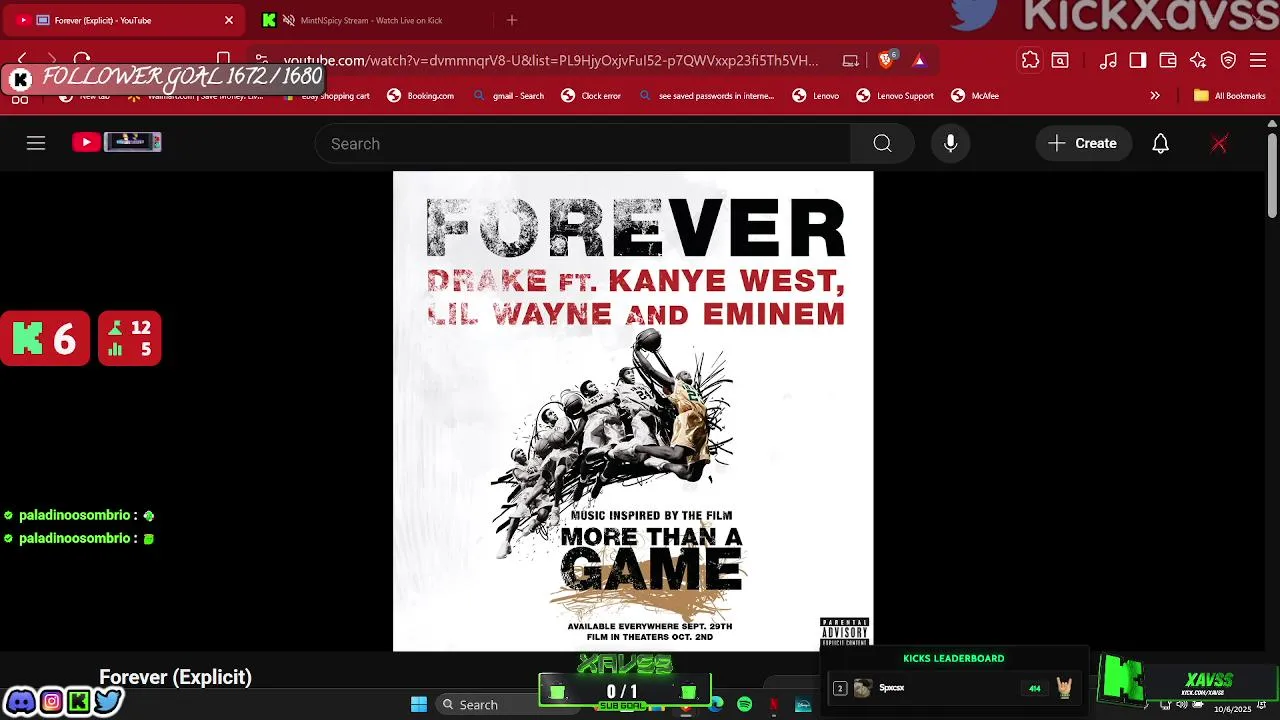Go to YouTube home via logo
Image resolution: width=1280 pixels, height=720 pixels.
117,142
